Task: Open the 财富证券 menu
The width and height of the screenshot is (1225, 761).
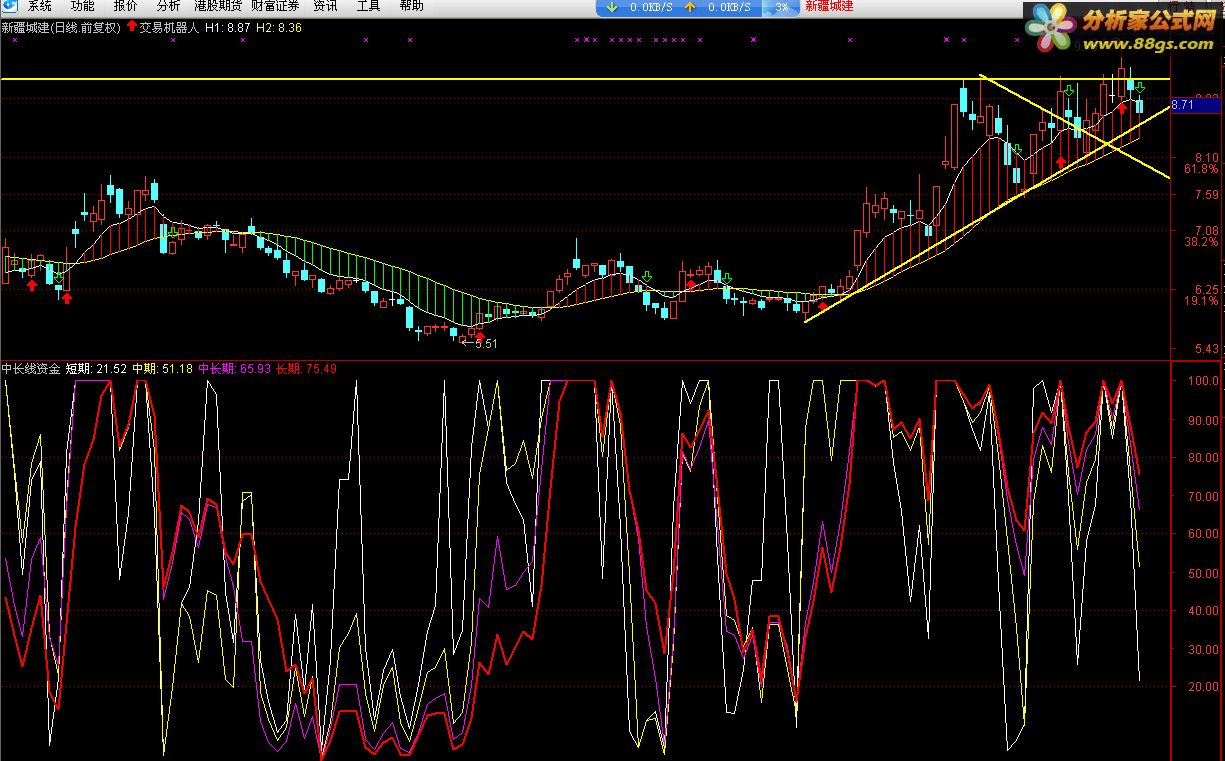Action: [x=275, y=6]
